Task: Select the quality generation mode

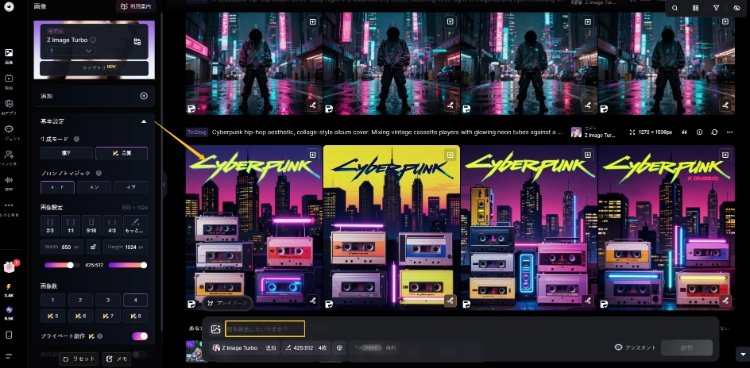Action: [x=121, y=154]
